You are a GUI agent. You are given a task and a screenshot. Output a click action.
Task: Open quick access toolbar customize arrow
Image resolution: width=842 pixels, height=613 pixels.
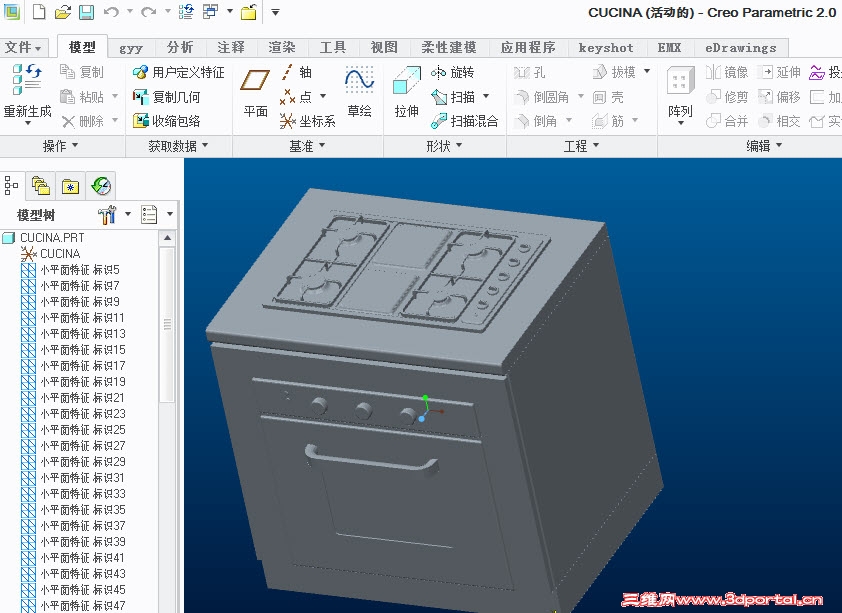click(x=275, y=12)
